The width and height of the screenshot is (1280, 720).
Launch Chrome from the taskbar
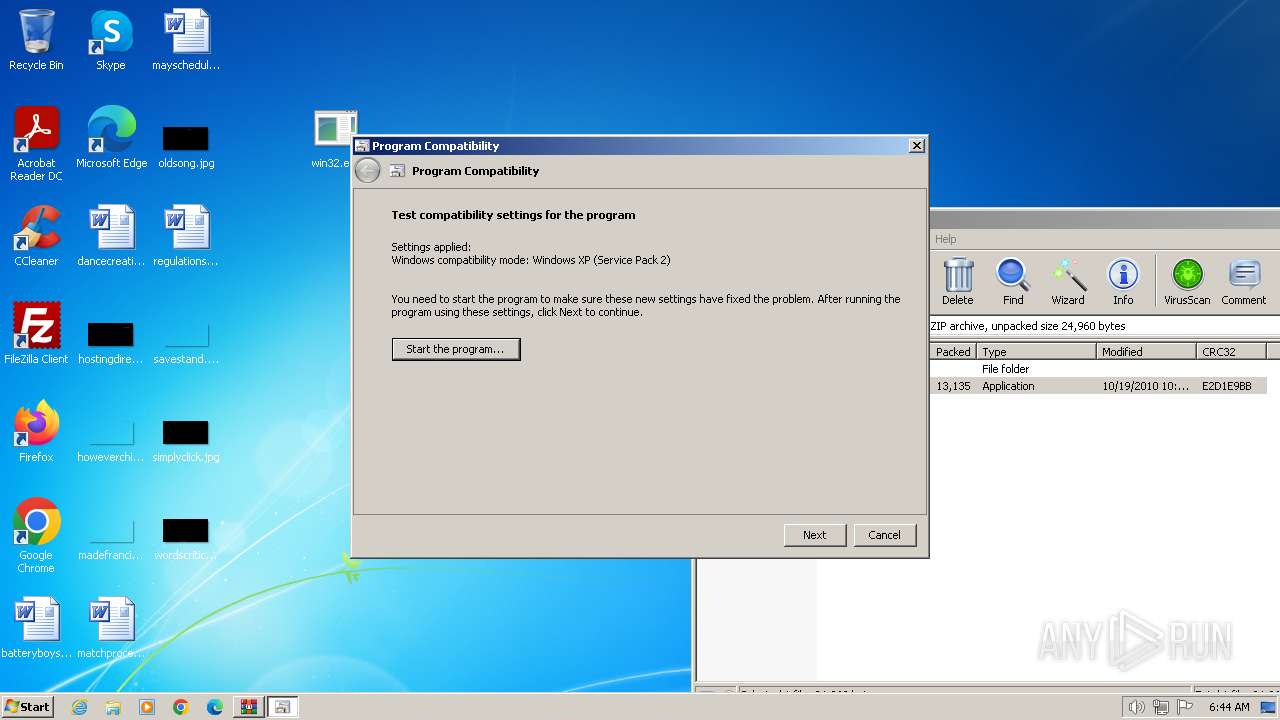181,707
